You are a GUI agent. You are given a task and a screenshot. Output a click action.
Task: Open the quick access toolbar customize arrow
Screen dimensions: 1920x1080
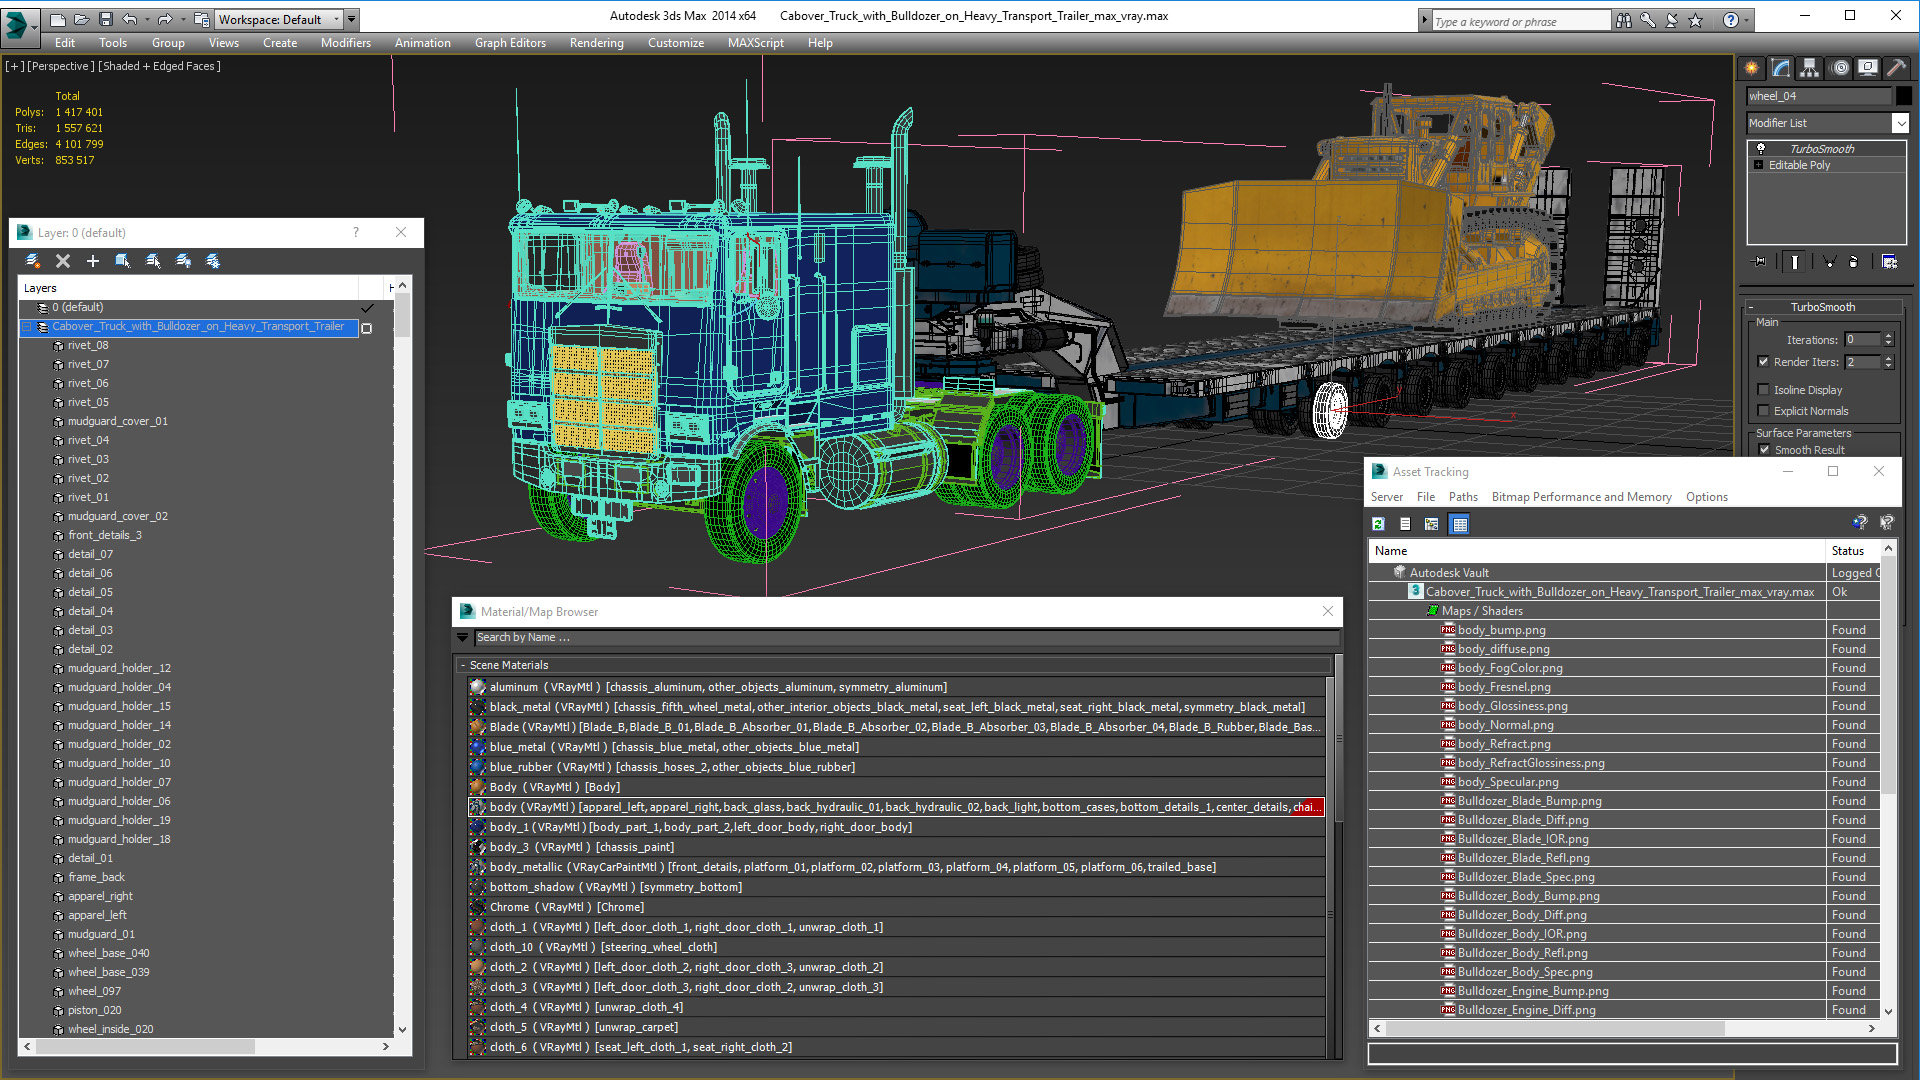coord(351,19)
